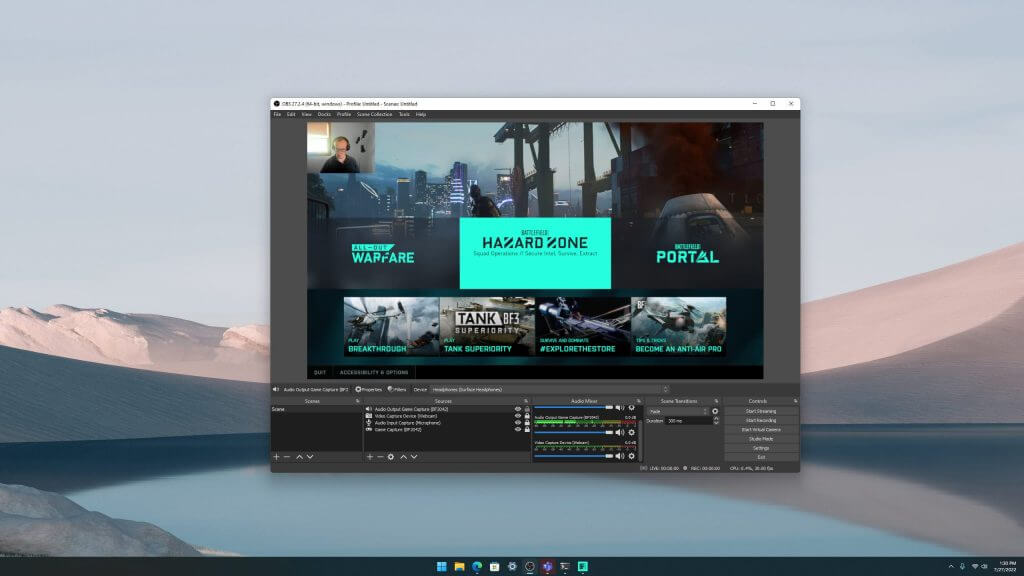1024x576 pixels.
Task: Open transition properties gear beside Fade
Action: click(x=715, y=411)
